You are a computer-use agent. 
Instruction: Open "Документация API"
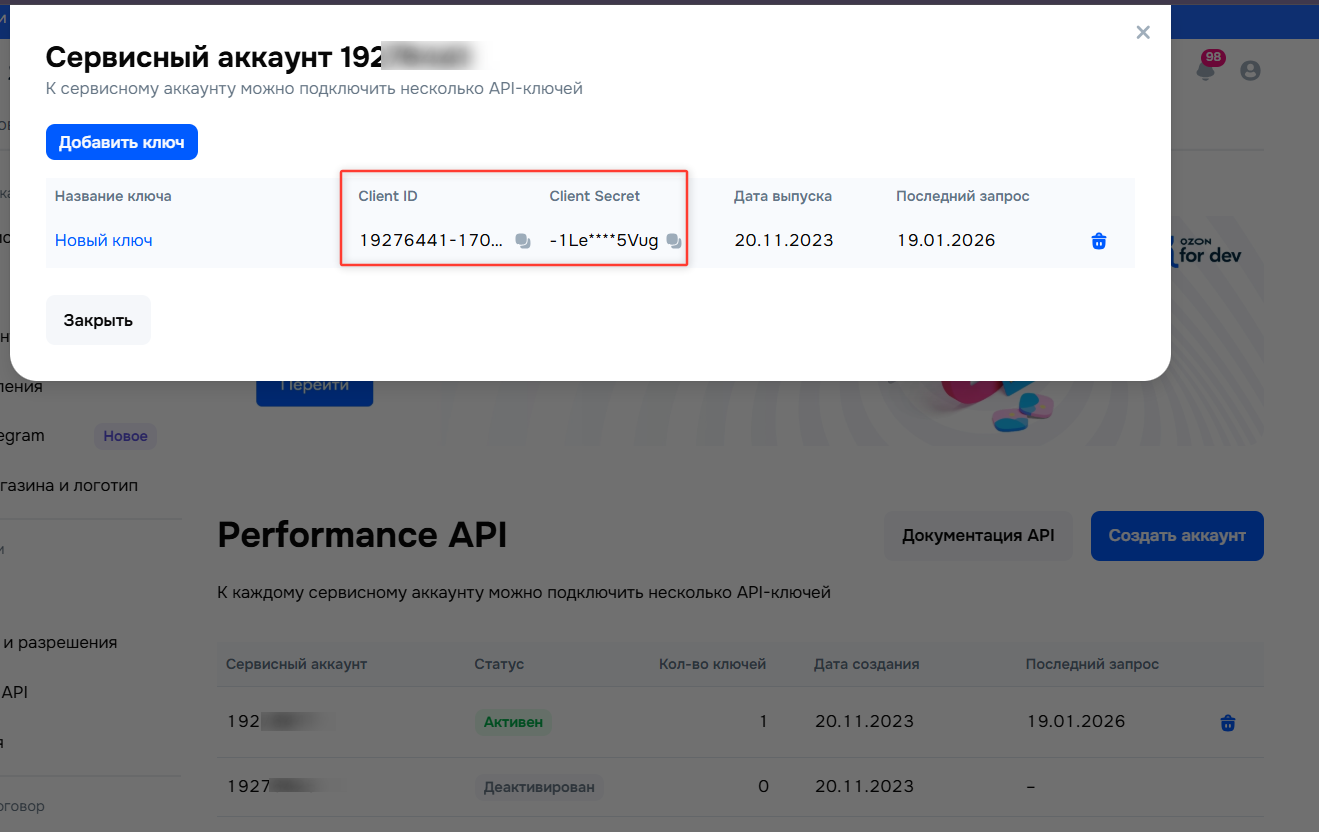pos(978,536)
